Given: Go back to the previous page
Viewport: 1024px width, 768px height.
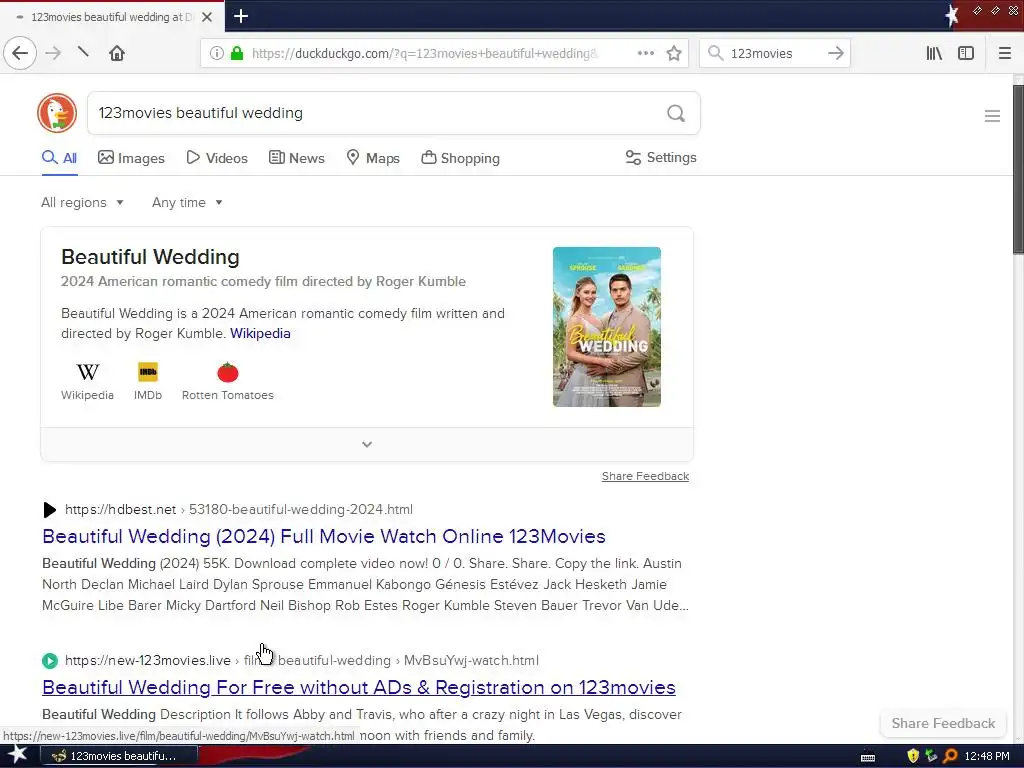Looking at the screenshot, I should 20,53.
